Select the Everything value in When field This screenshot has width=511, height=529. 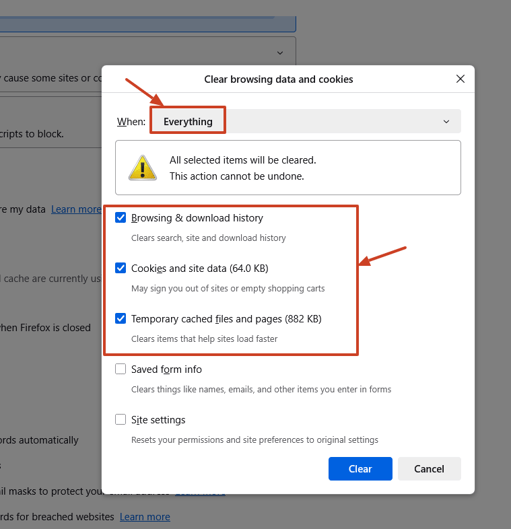pos(188,121)
